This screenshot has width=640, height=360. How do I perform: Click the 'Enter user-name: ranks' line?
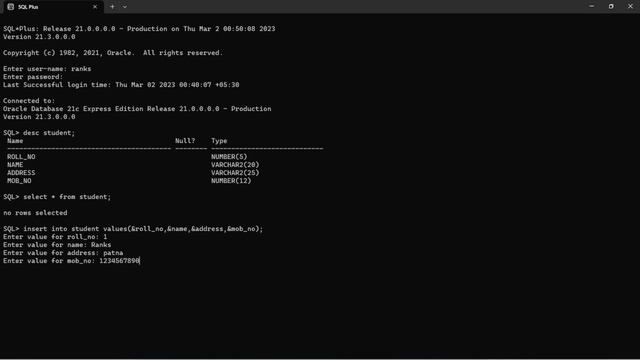47,69
